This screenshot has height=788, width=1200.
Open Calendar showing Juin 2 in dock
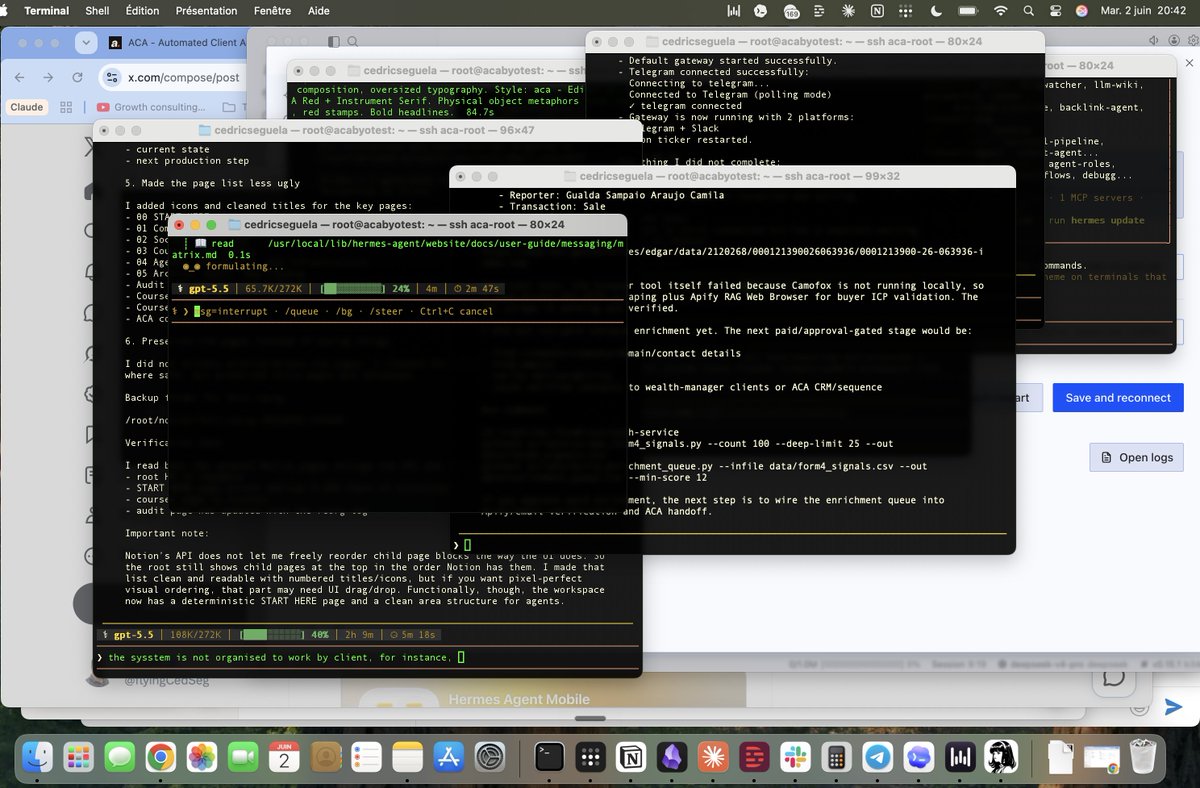click(x=284, y=759)
